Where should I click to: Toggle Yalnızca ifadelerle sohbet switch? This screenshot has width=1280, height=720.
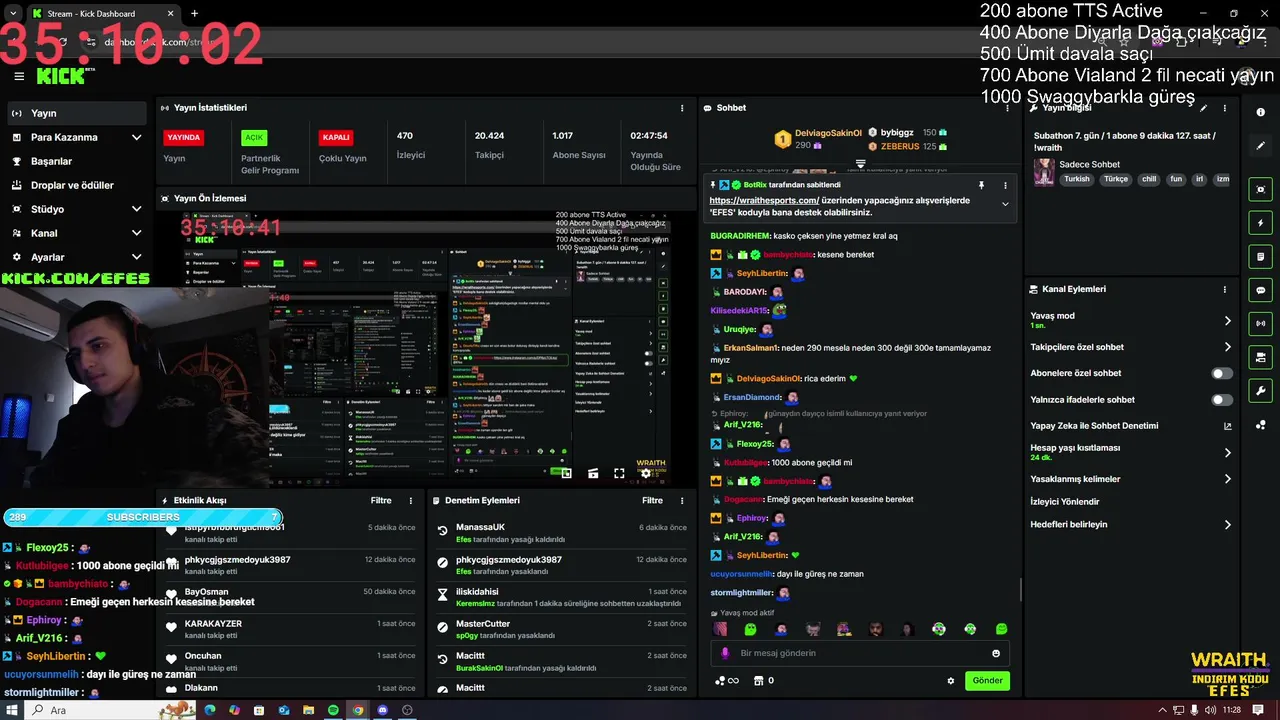pyautogui.click(x=1222, y=400)
